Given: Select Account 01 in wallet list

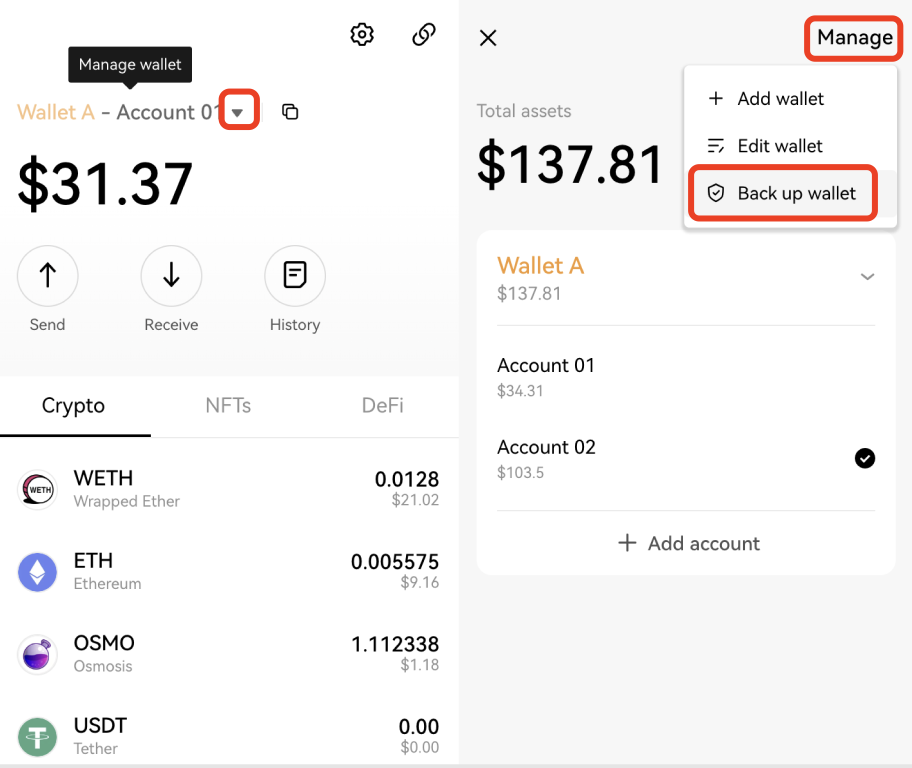Looking at the screenshot, I should [546, 376].
